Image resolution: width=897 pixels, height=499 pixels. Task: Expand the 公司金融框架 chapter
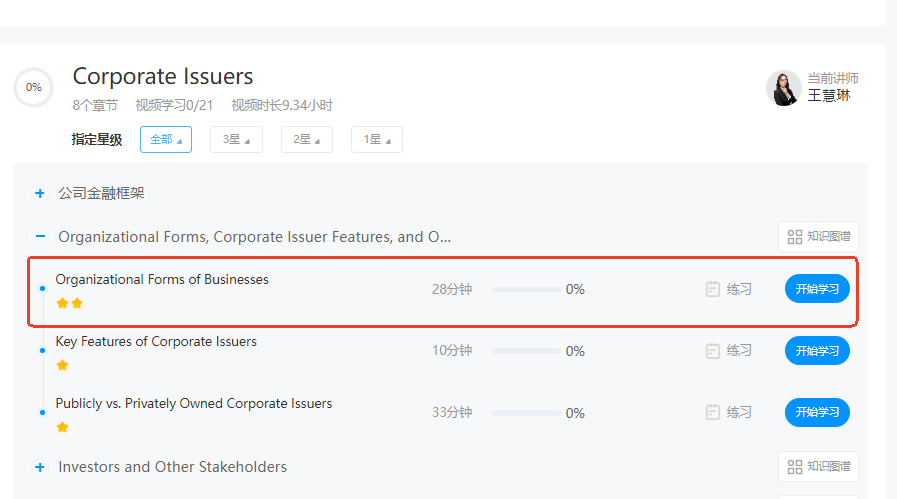40,193
